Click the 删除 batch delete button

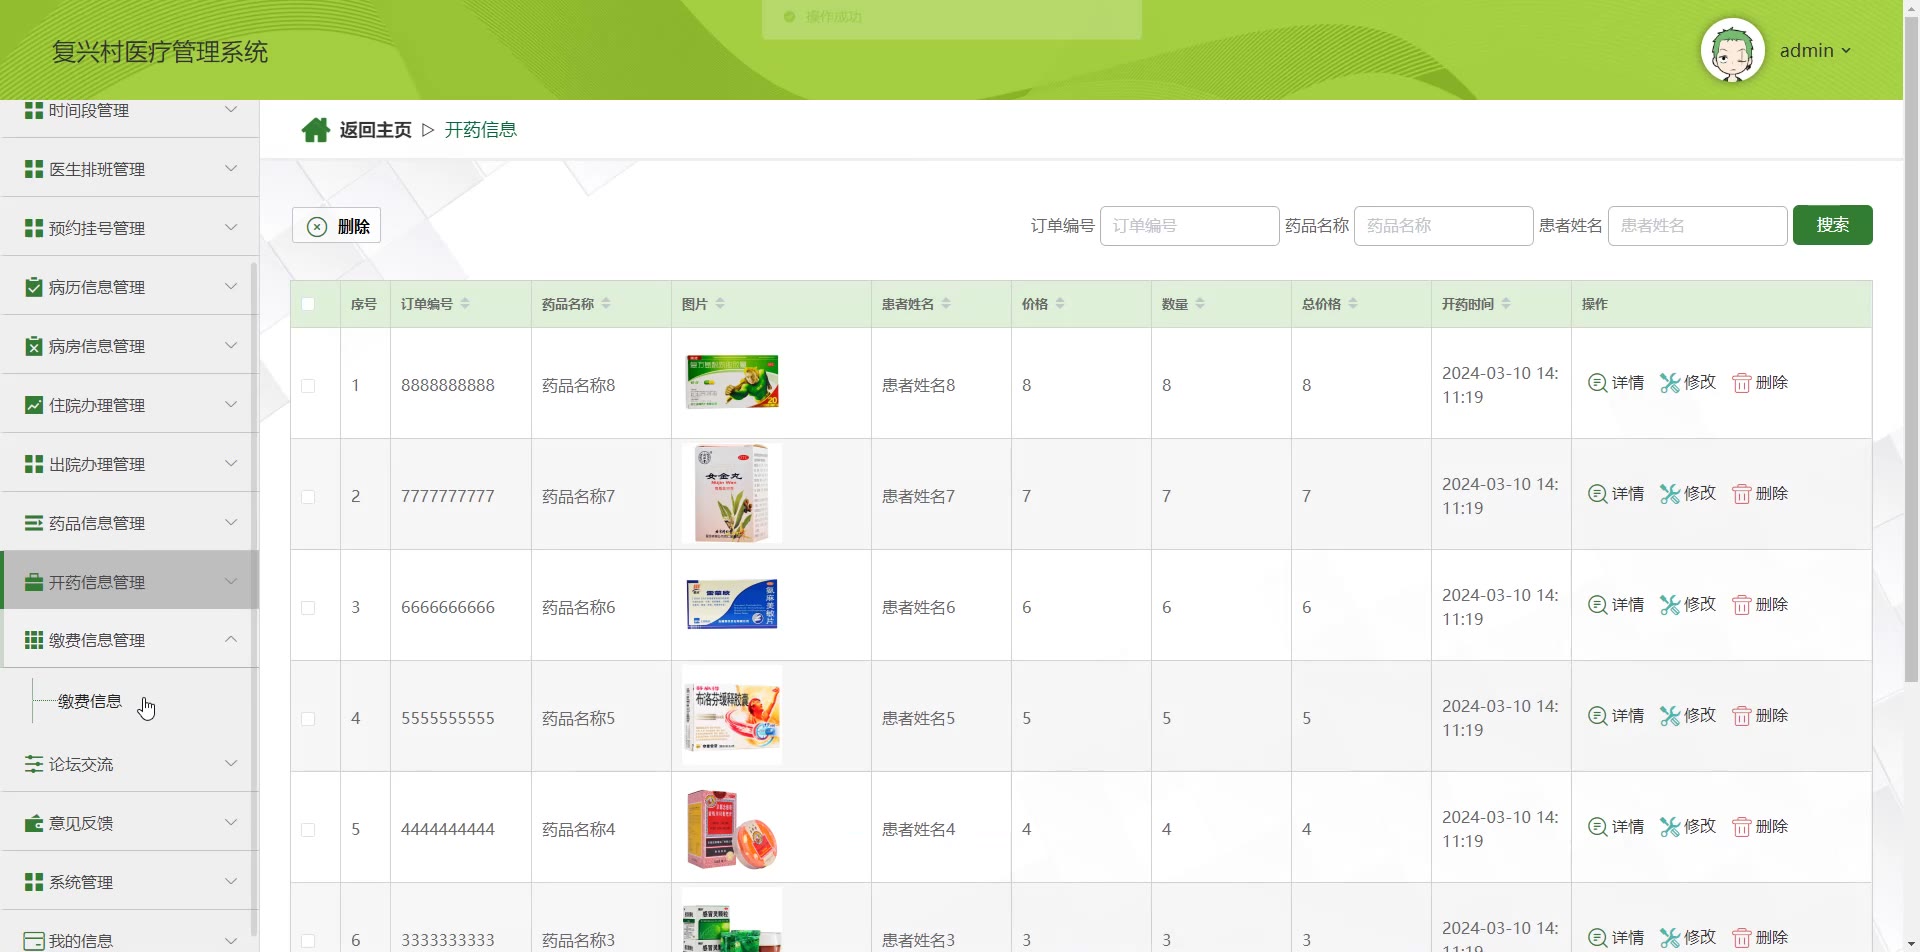pyautogui.click(x=336, y=226)
